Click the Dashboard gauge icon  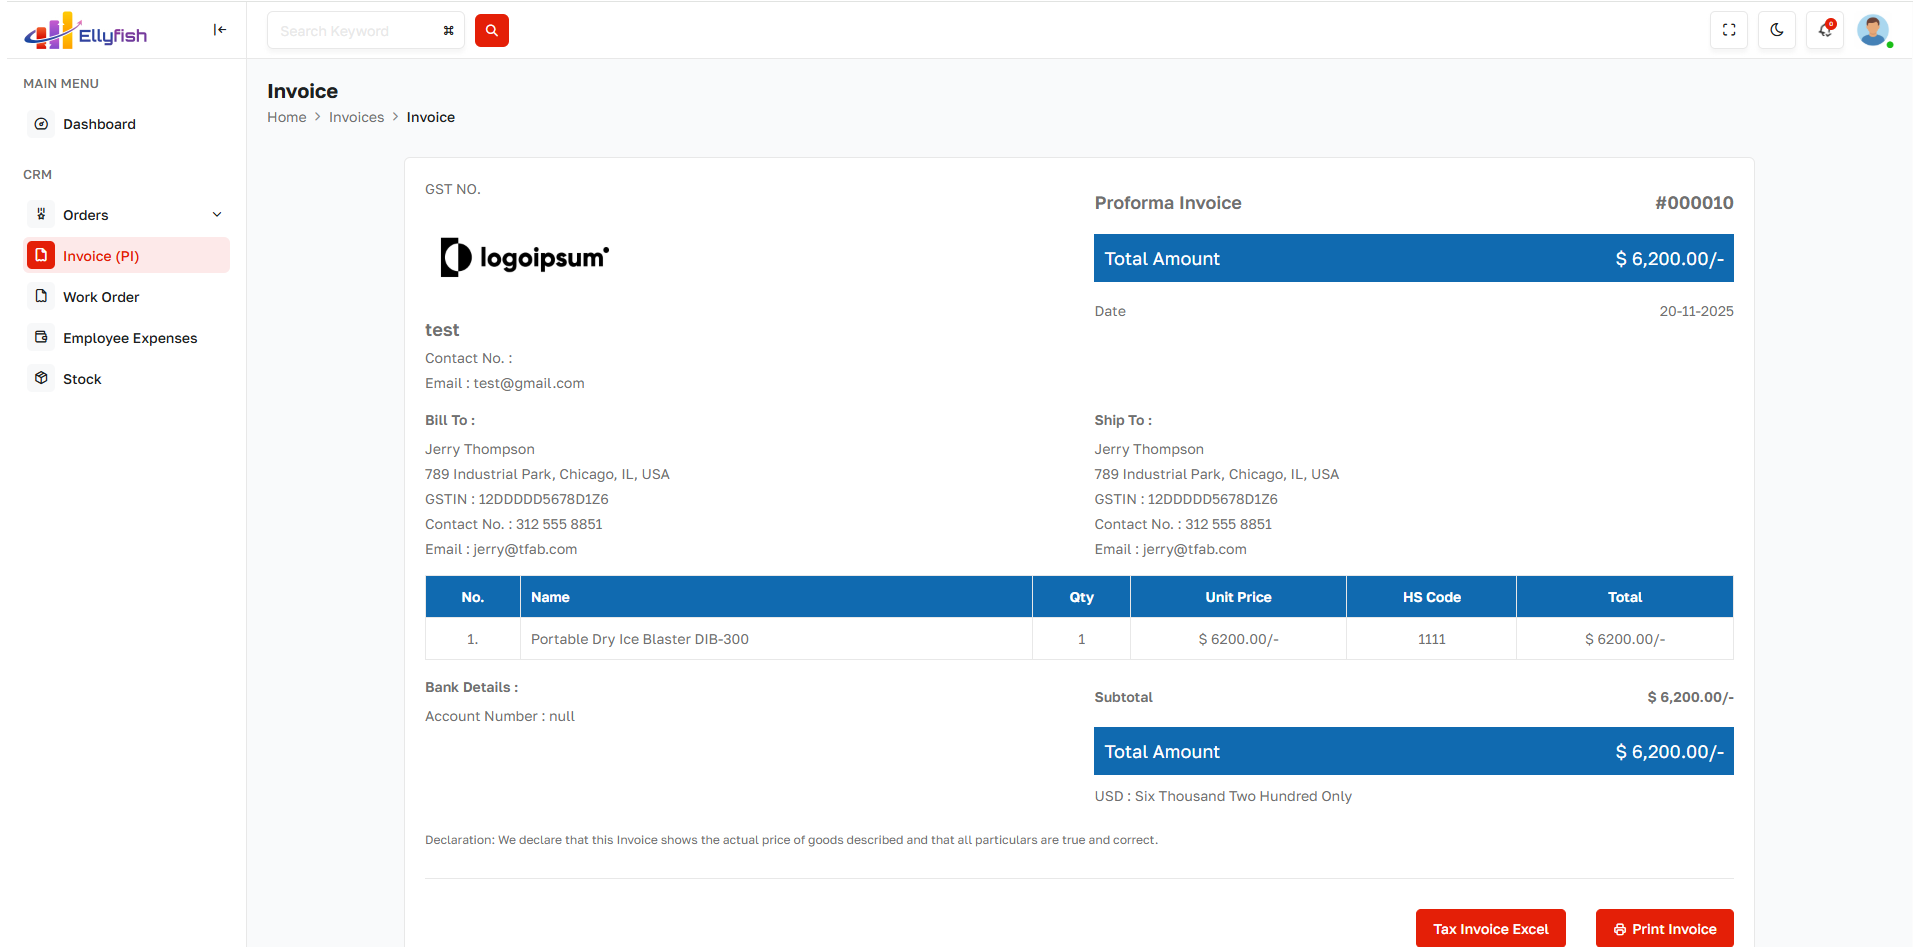coord(41,124)
